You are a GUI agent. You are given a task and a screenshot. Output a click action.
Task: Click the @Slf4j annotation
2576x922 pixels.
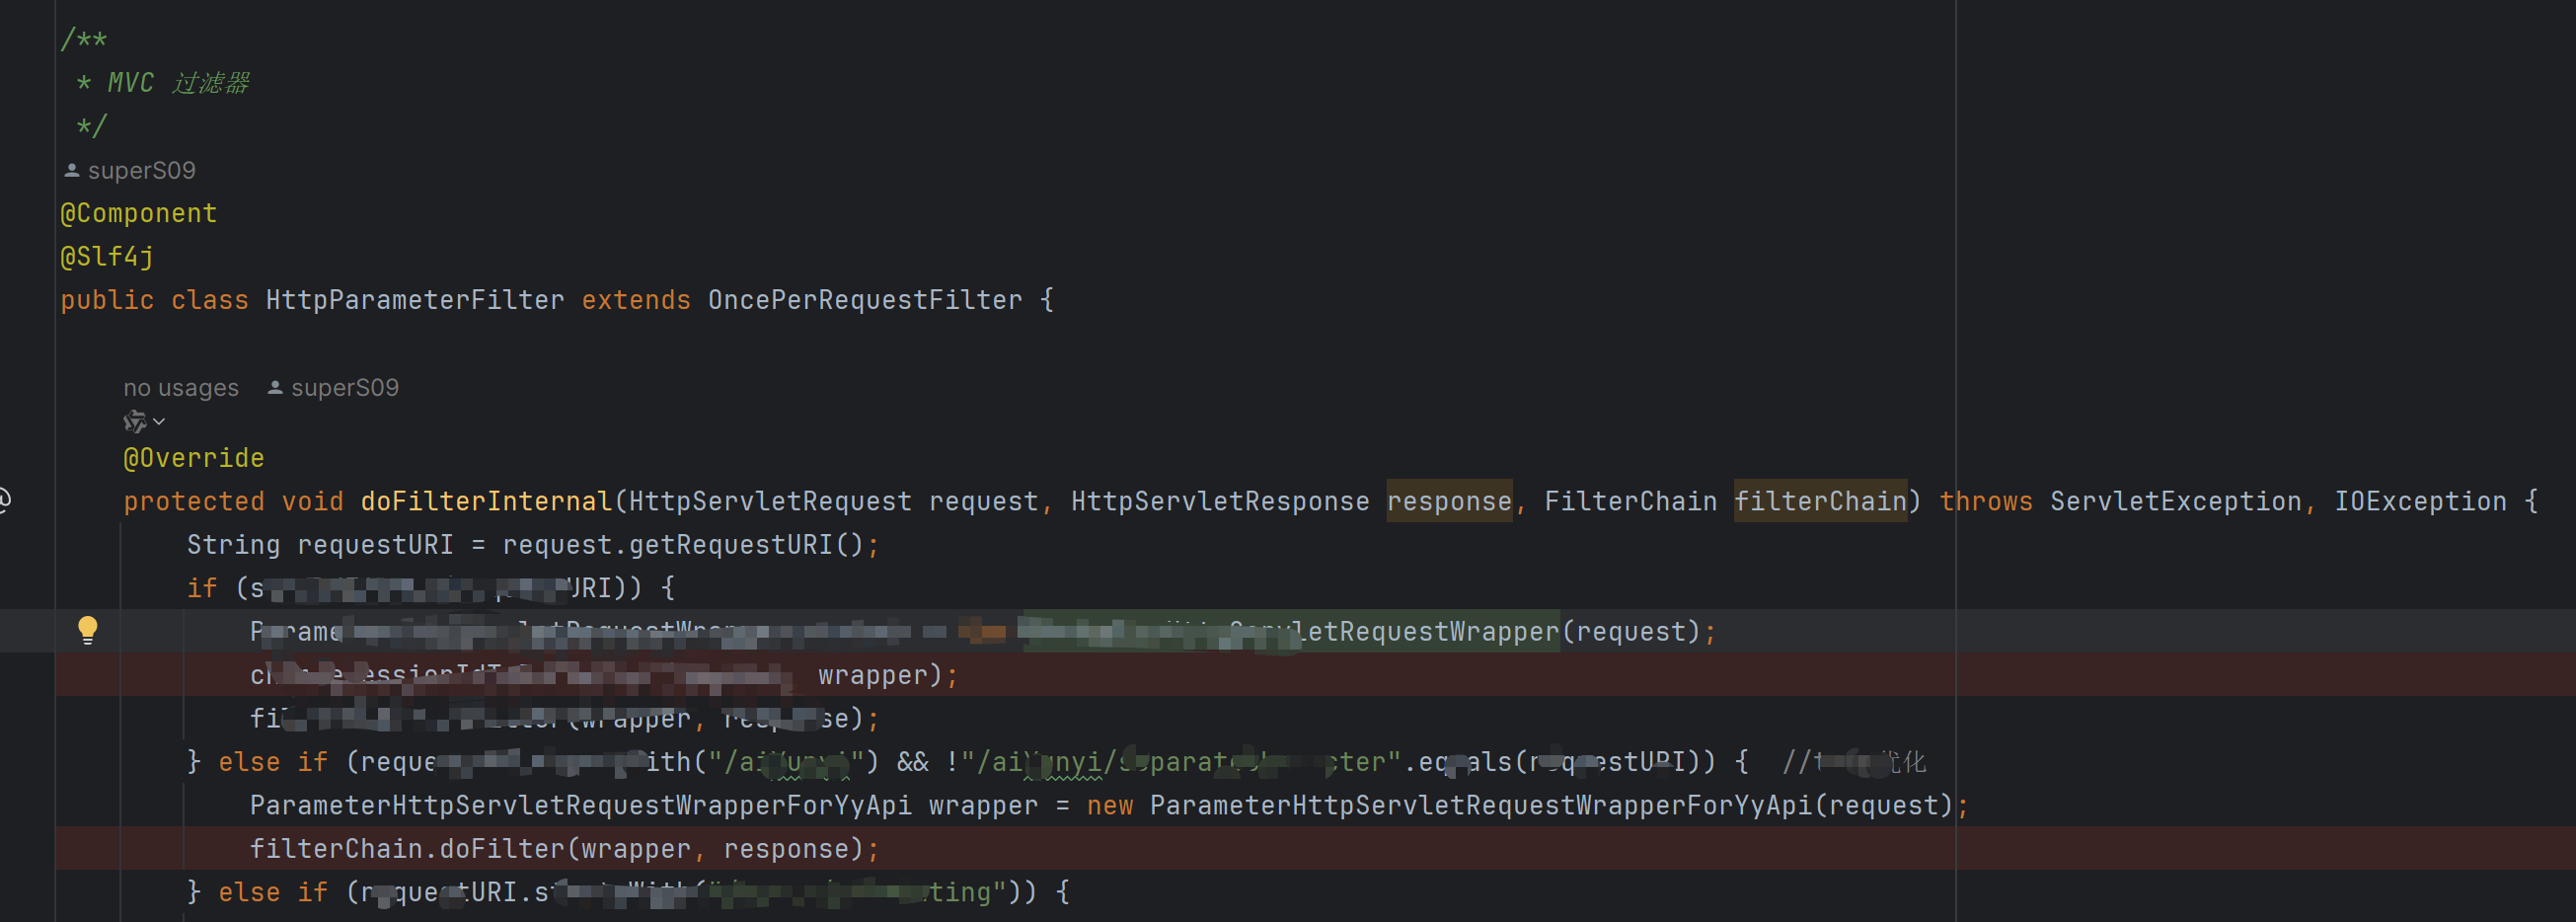point(107,257)
